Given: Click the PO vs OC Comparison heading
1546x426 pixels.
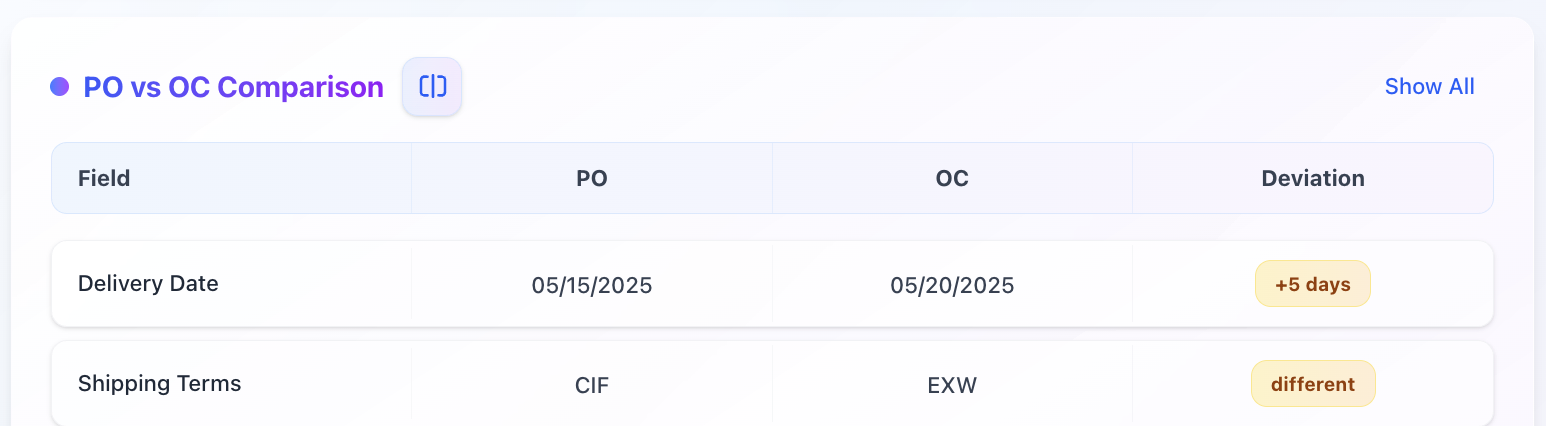Looking at the screenshot, I should pos(233,87).
